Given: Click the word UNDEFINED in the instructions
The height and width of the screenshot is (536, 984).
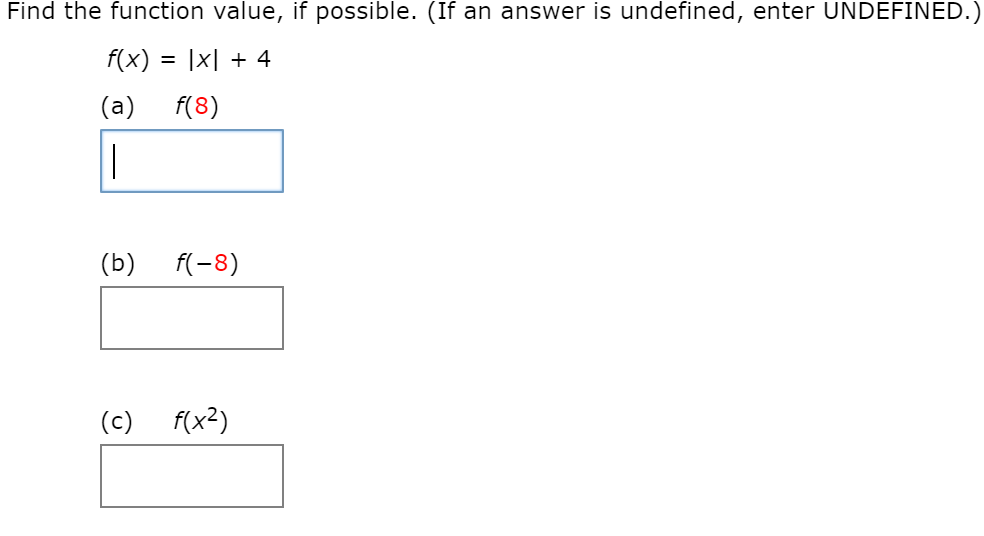Looking at the screenshot, I should [894, 11].
